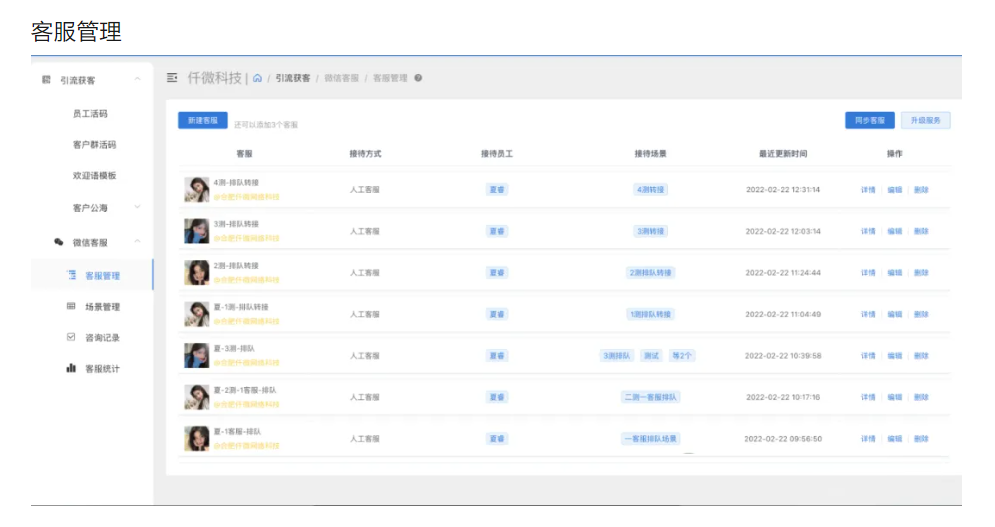Click the 咨询记录 checkbox icon in sidebar

[x=71, y=337]
